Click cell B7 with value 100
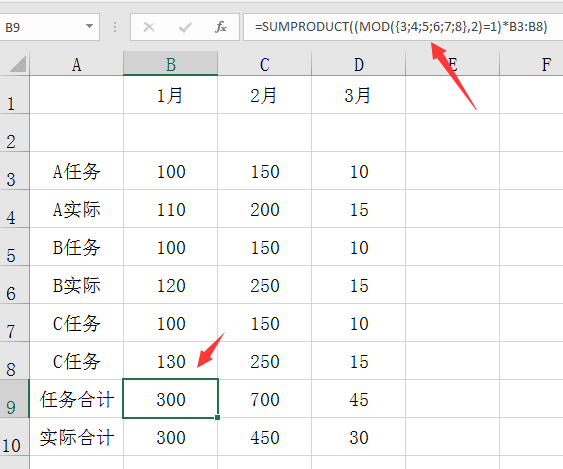This screenshot has width=563, height=469. (x=171, y=323)
